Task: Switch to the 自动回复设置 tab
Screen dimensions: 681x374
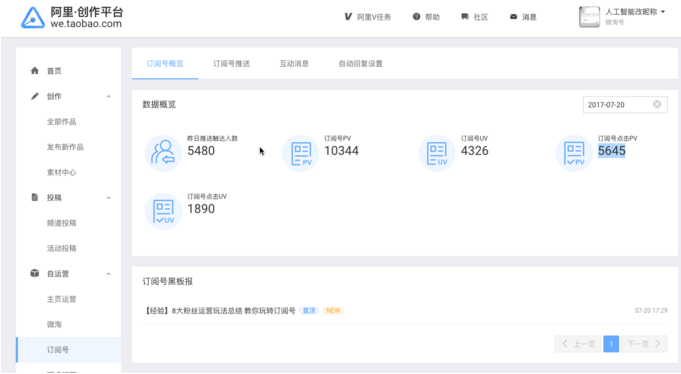Action: tap(360, 63)
